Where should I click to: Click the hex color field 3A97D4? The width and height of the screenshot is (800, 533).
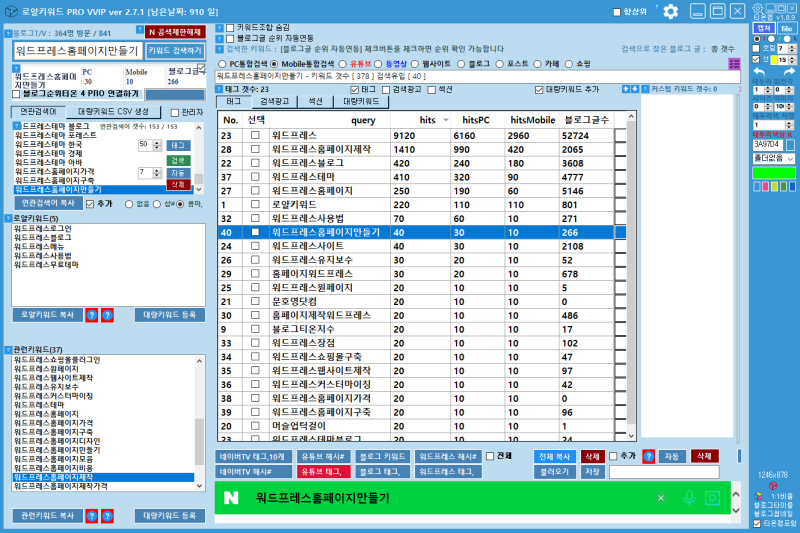coord(768,145)
